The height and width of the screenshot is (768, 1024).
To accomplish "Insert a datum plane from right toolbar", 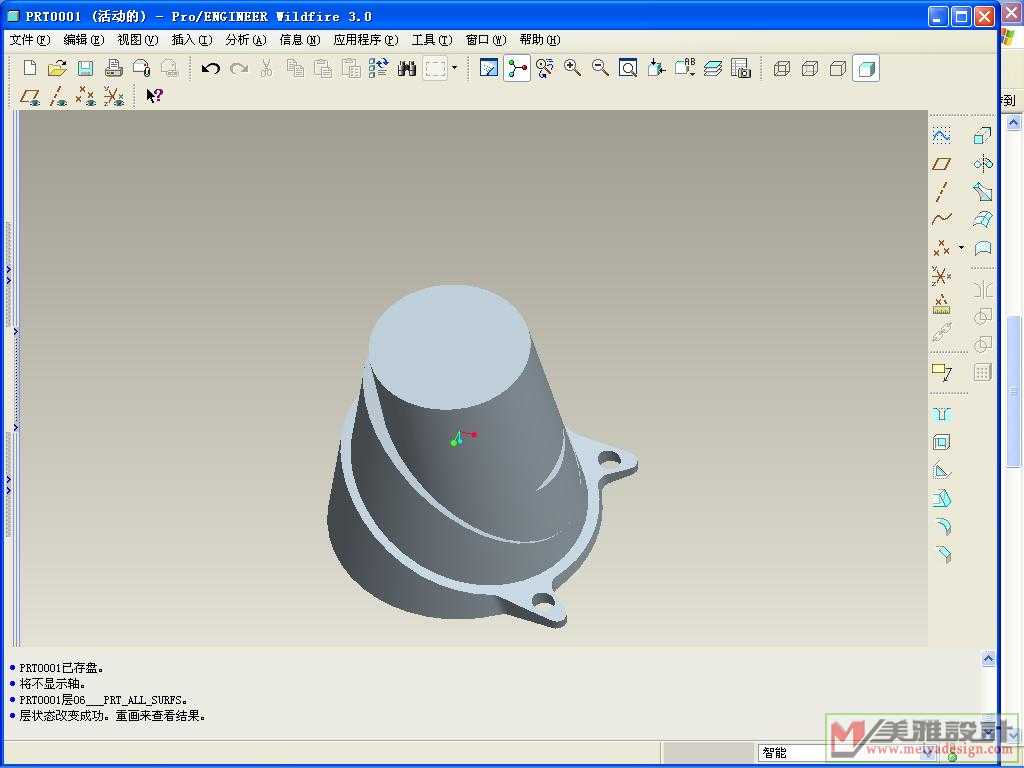I will pos(941,164).
